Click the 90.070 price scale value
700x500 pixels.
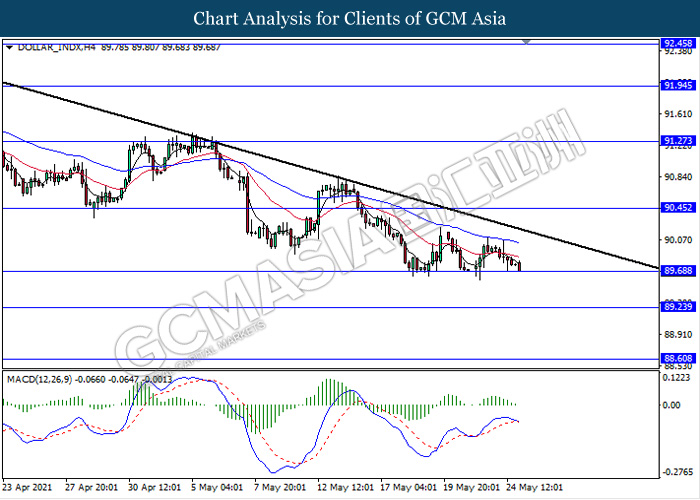click(x=678, y=240)
